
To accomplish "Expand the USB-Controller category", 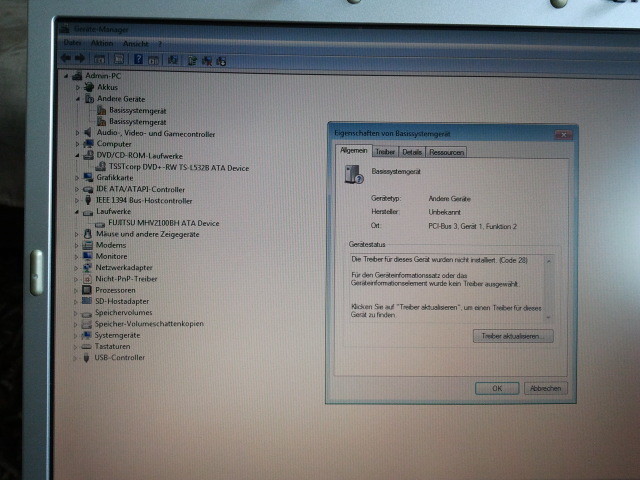I will [75, 358].
